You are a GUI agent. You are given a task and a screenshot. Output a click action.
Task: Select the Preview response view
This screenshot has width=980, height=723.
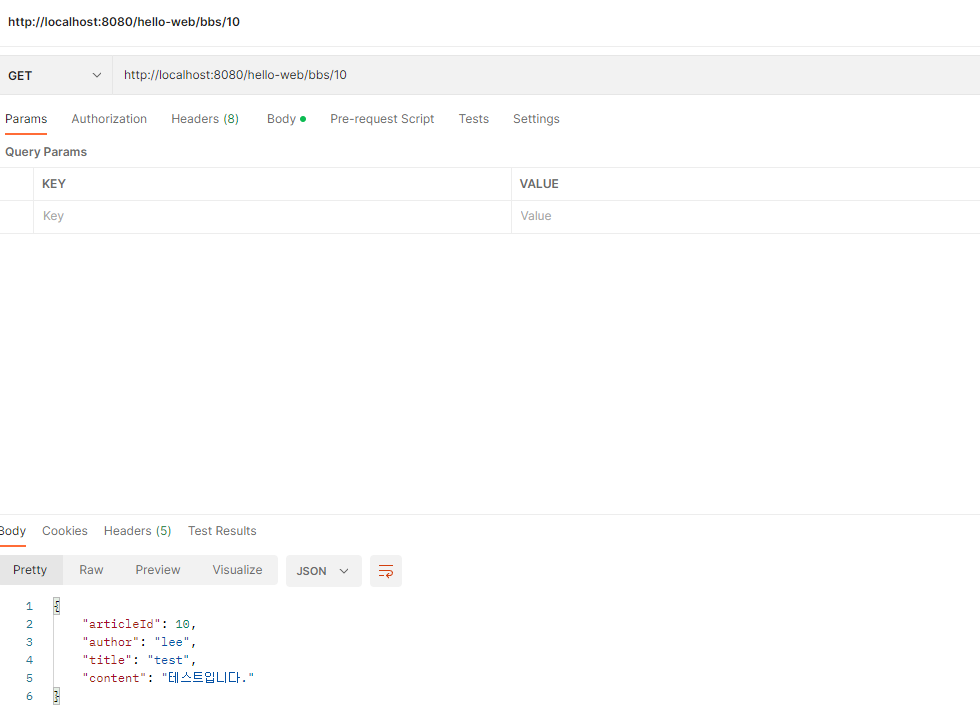tap(158, 570)
